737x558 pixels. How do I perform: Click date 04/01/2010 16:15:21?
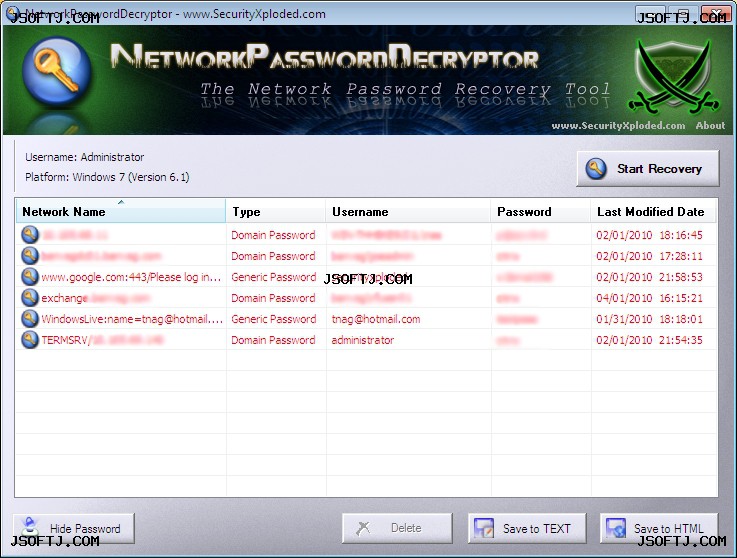tap(650, 298)
